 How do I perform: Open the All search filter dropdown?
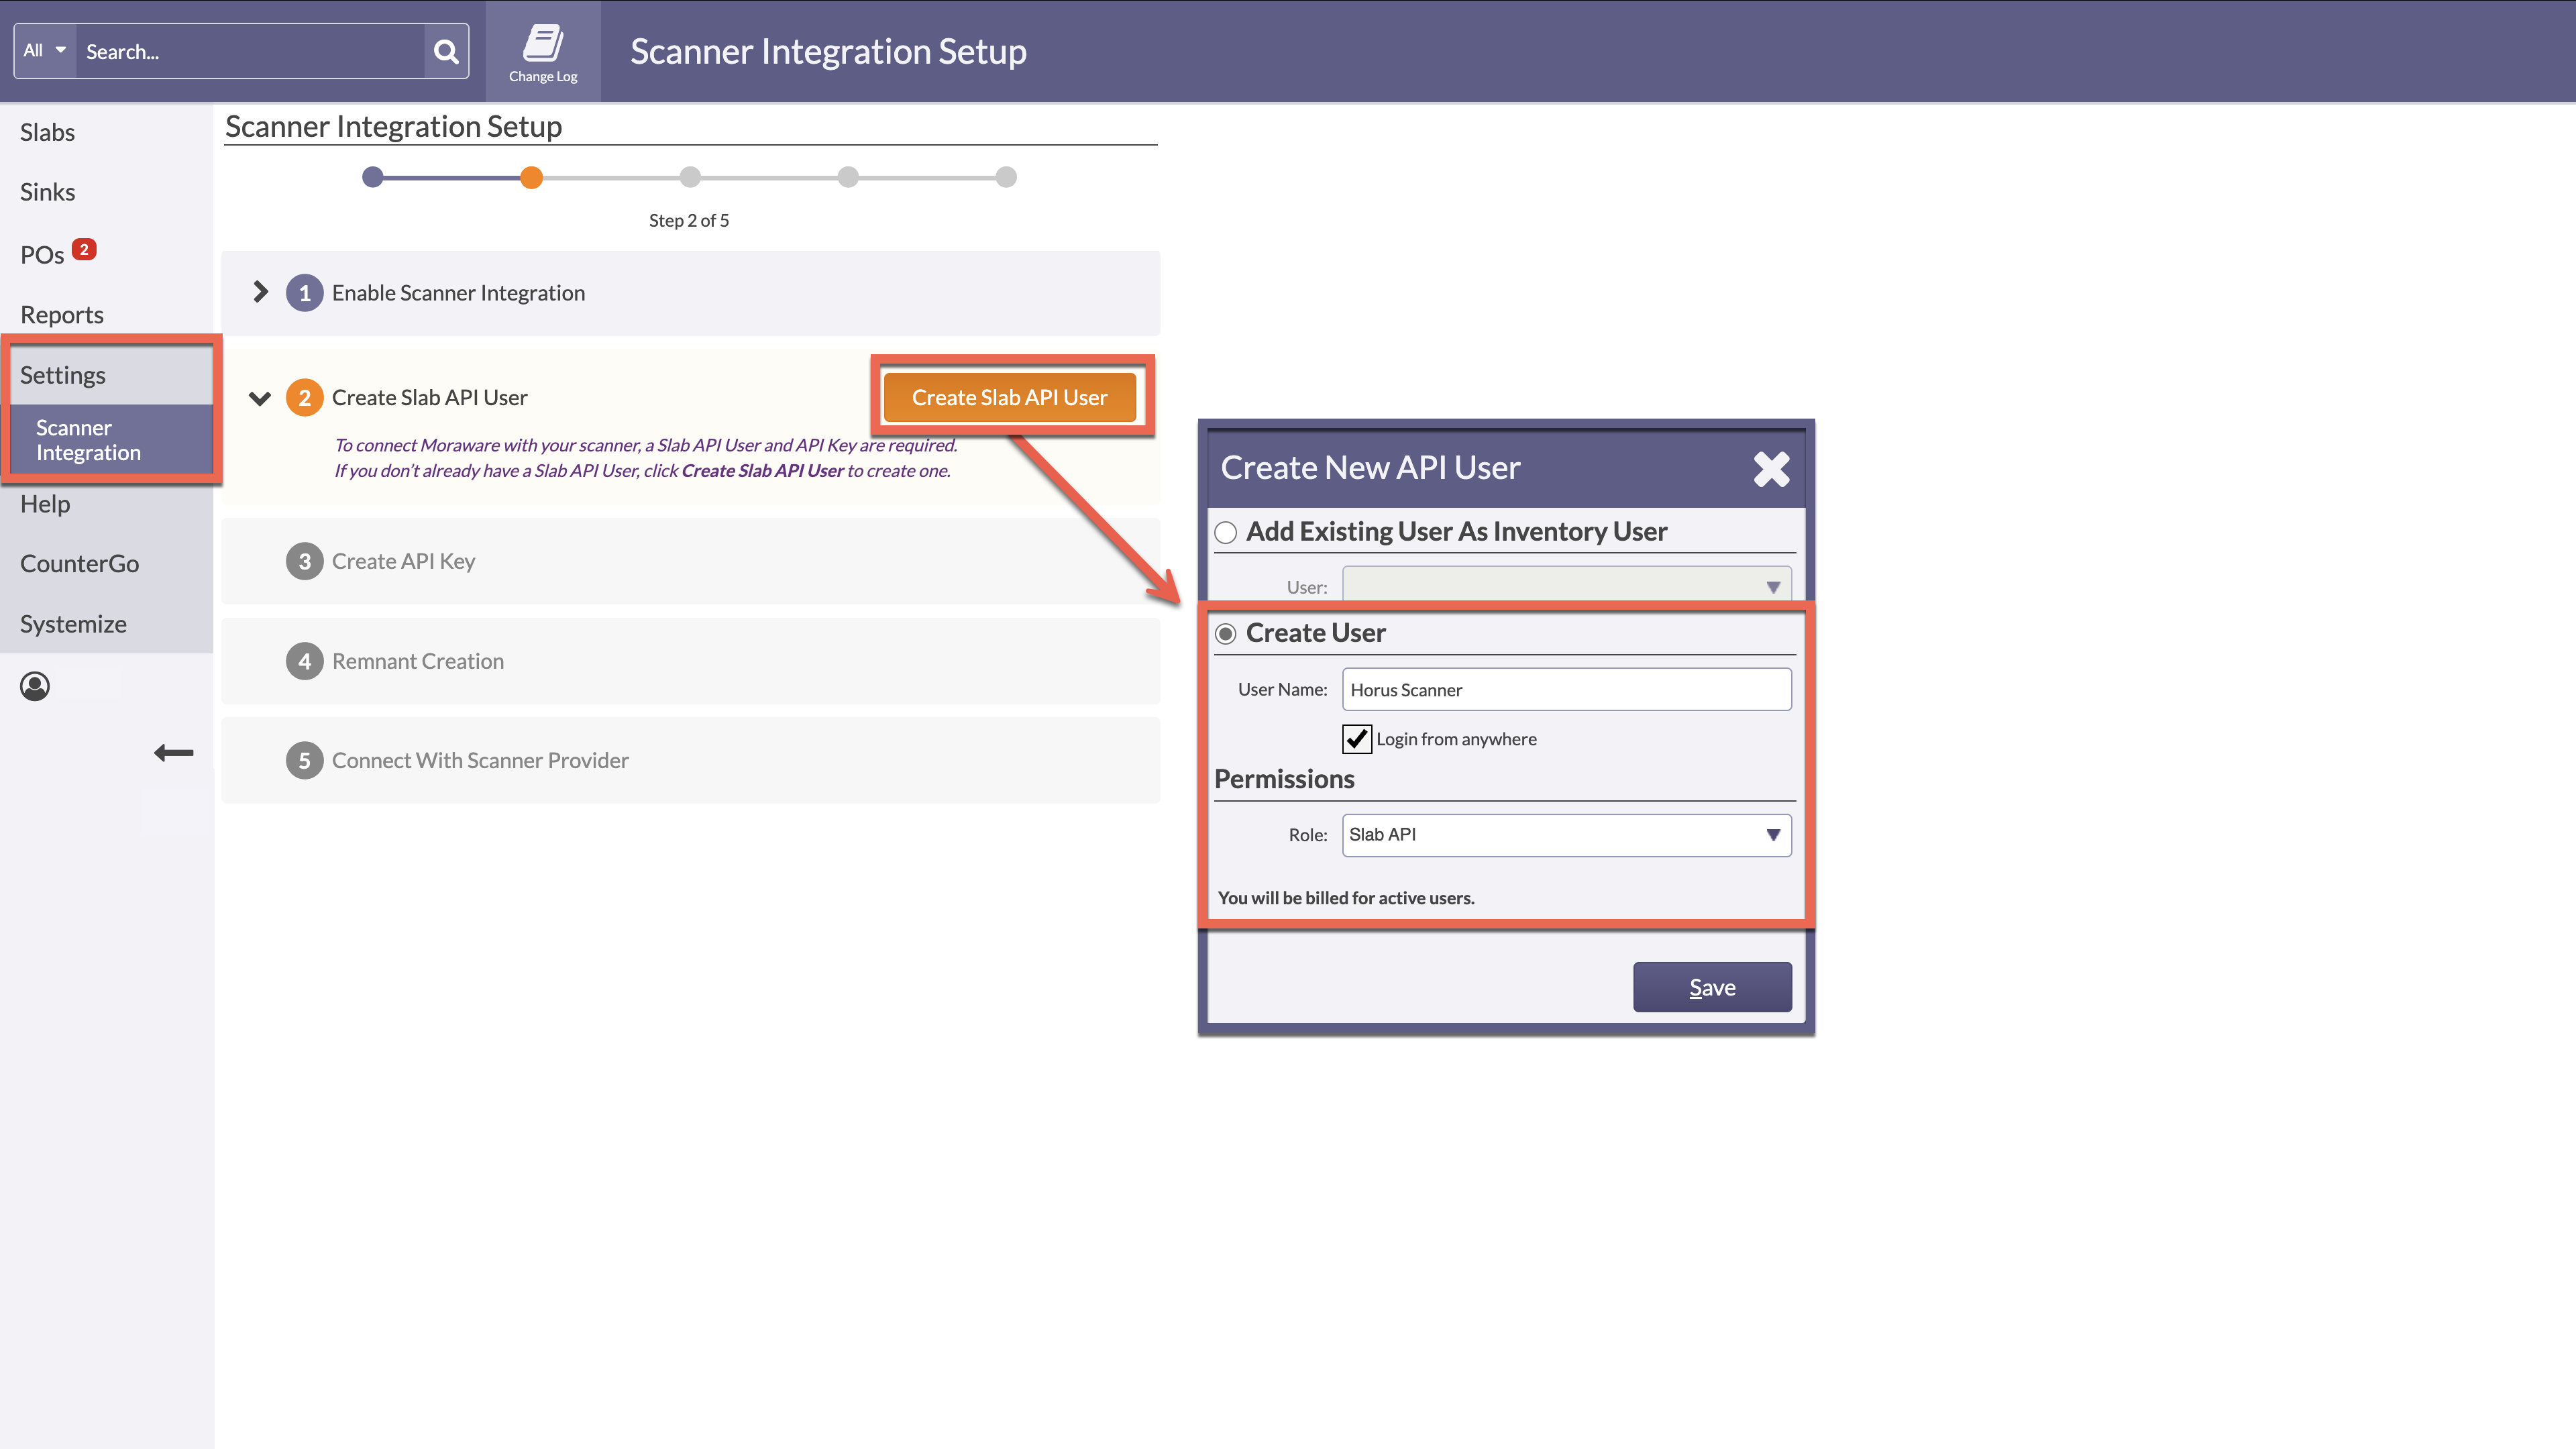click(42, 50)
